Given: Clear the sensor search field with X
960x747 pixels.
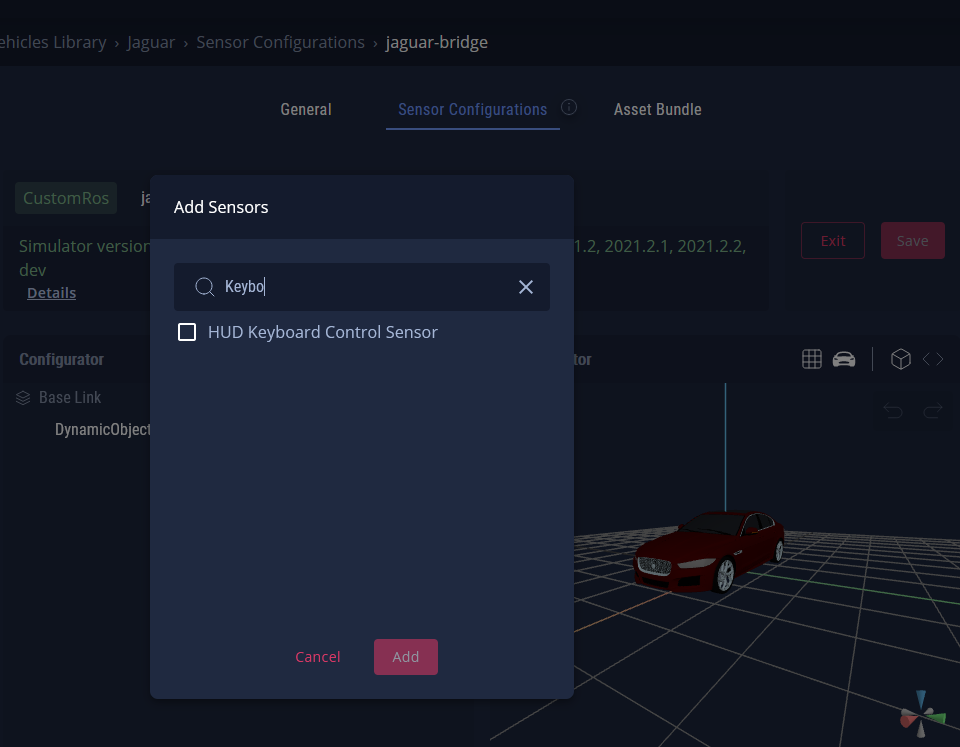Looking at the screenshot, I should pos(525,287).
